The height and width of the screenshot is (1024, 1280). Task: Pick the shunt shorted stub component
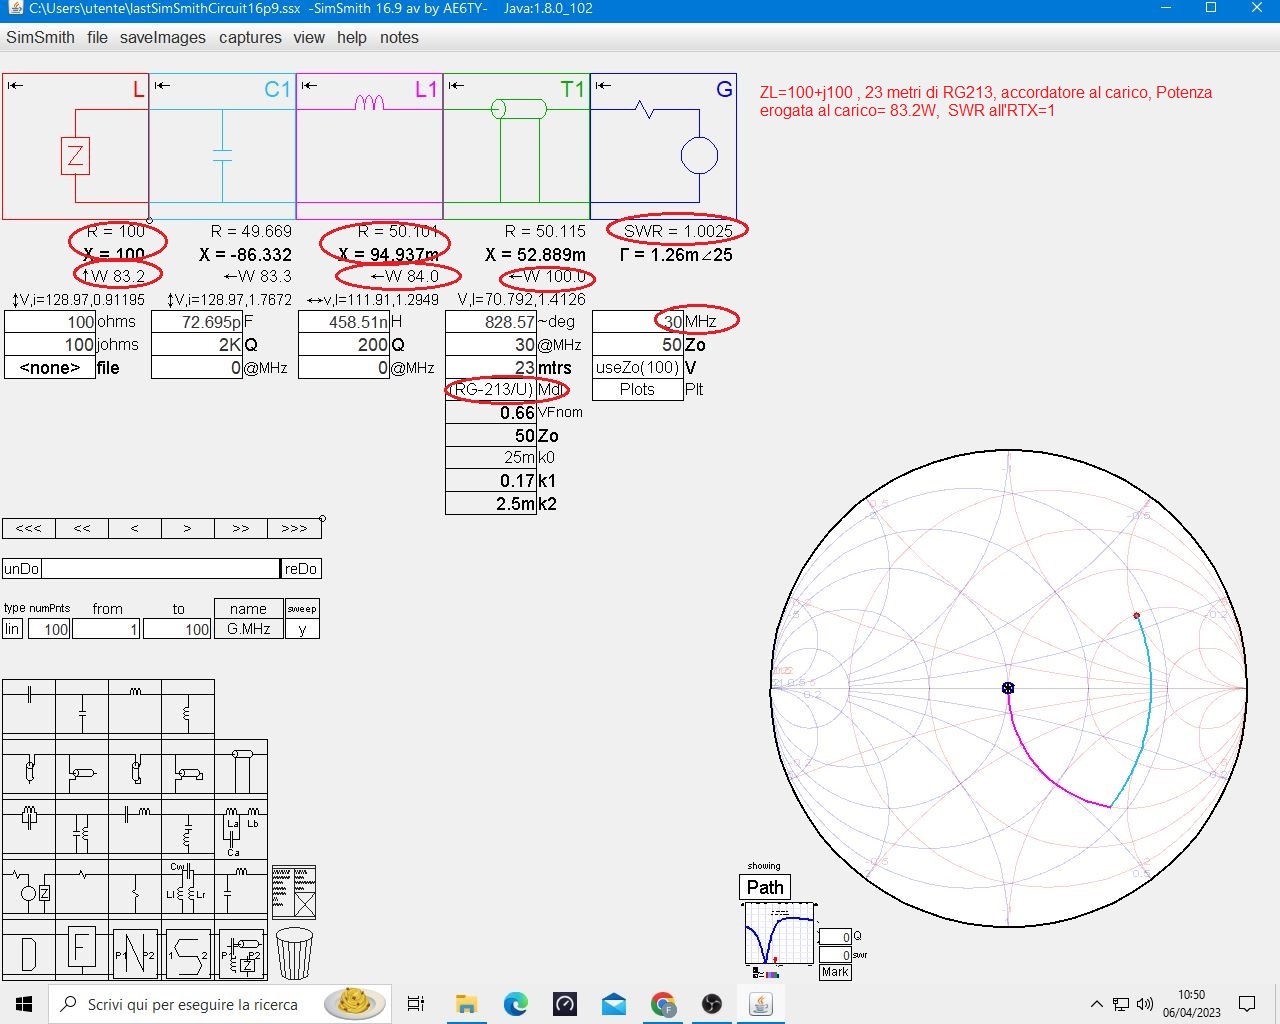[188, 770]
